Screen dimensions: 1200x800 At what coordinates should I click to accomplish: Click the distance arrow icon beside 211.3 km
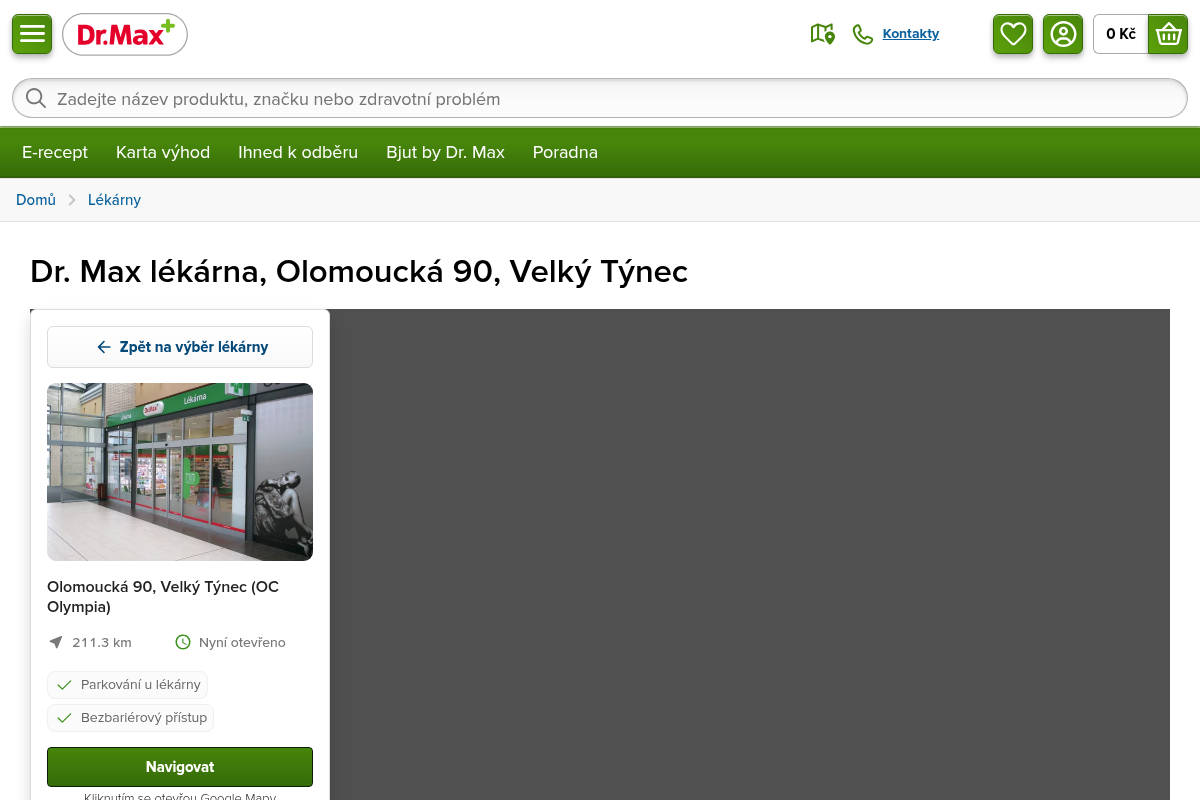click(56, 642)
